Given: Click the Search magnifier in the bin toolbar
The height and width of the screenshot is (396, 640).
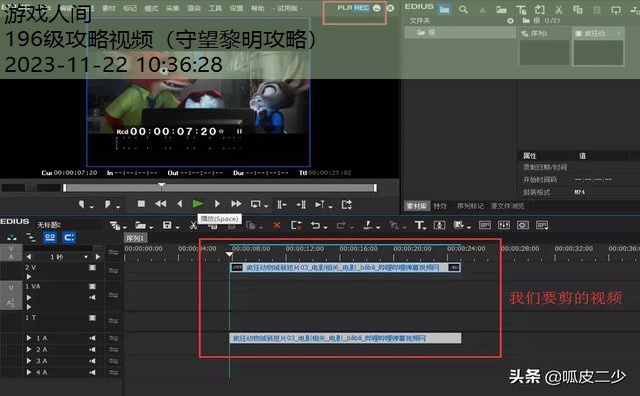Looking at the screenshot, I should pyautogui.click(x=463, y=9).
